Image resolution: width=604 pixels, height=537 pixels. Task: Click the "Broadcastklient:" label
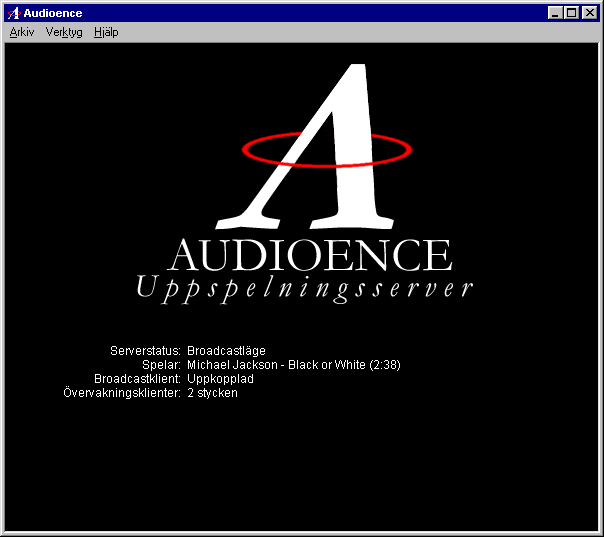click(137, 379)
